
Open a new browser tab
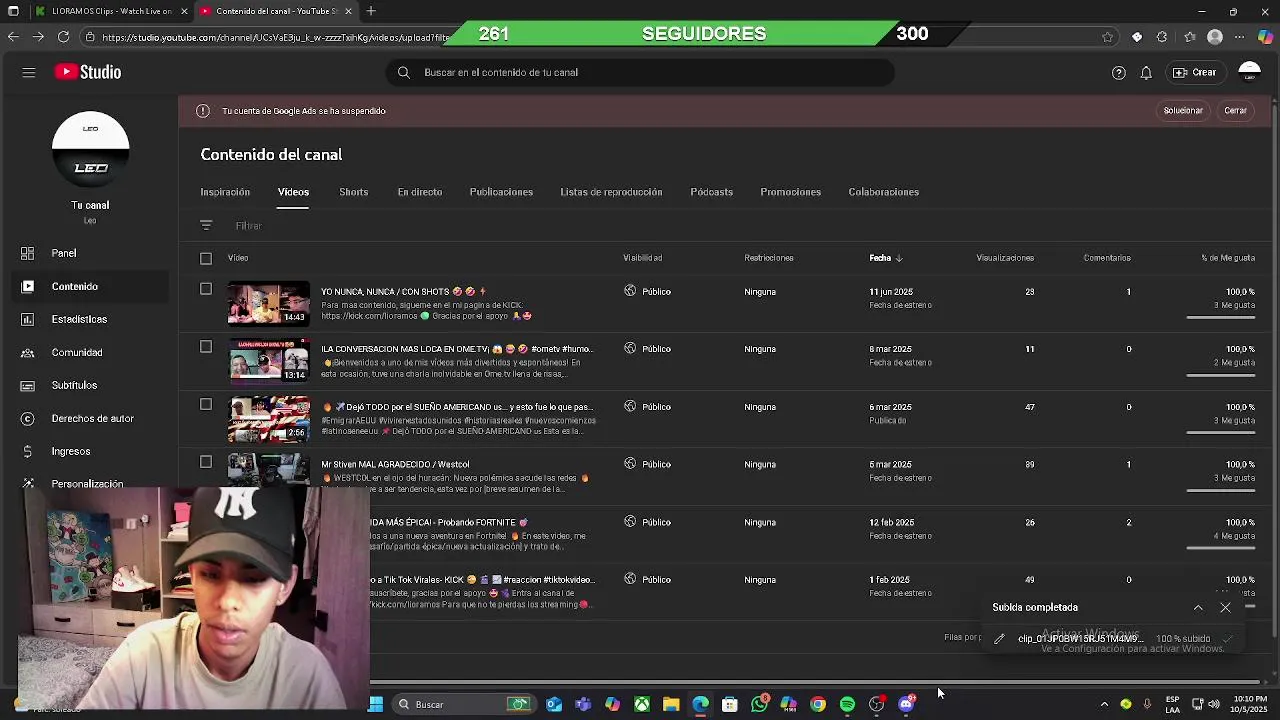tap(371, 11)
